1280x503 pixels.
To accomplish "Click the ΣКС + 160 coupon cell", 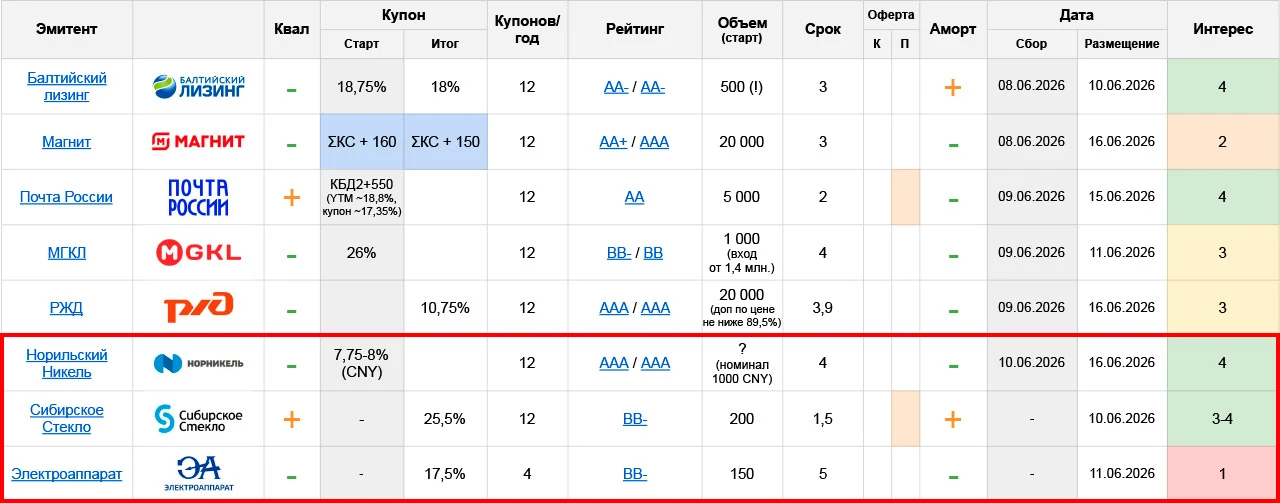I will (361, 142).
